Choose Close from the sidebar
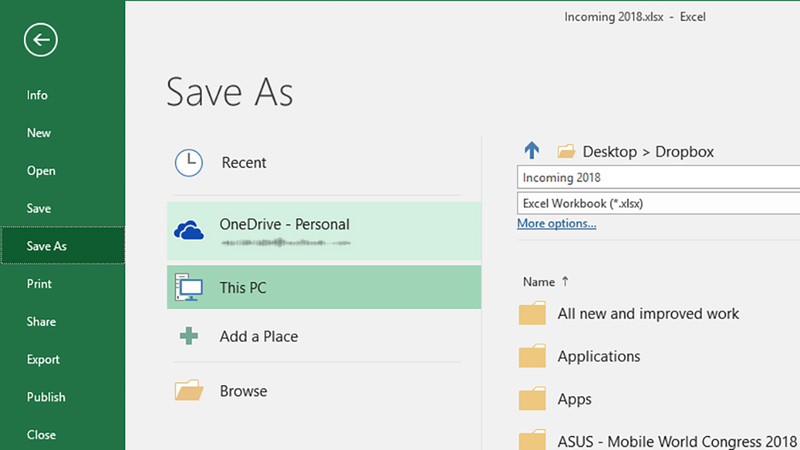Image resolution: width=800 pixels, height=450 pixels. coord(41,435)
